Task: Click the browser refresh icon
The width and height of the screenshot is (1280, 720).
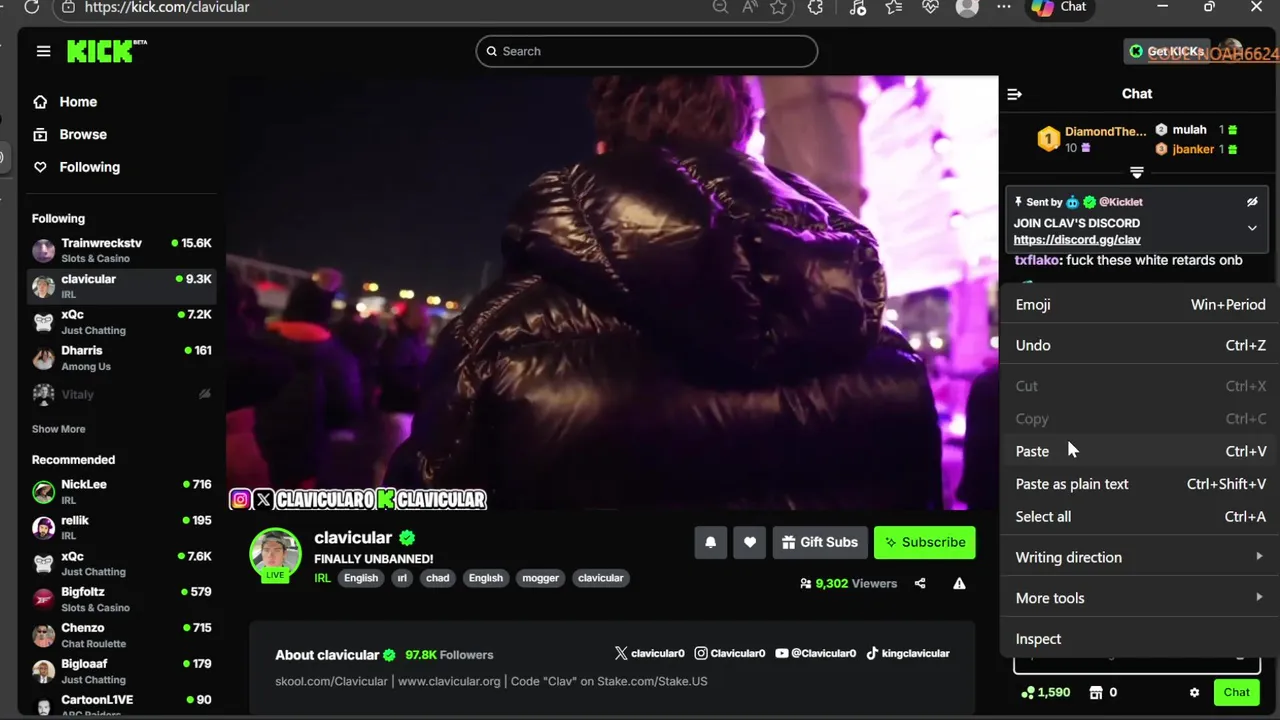Action: click(x=31, y=7)
